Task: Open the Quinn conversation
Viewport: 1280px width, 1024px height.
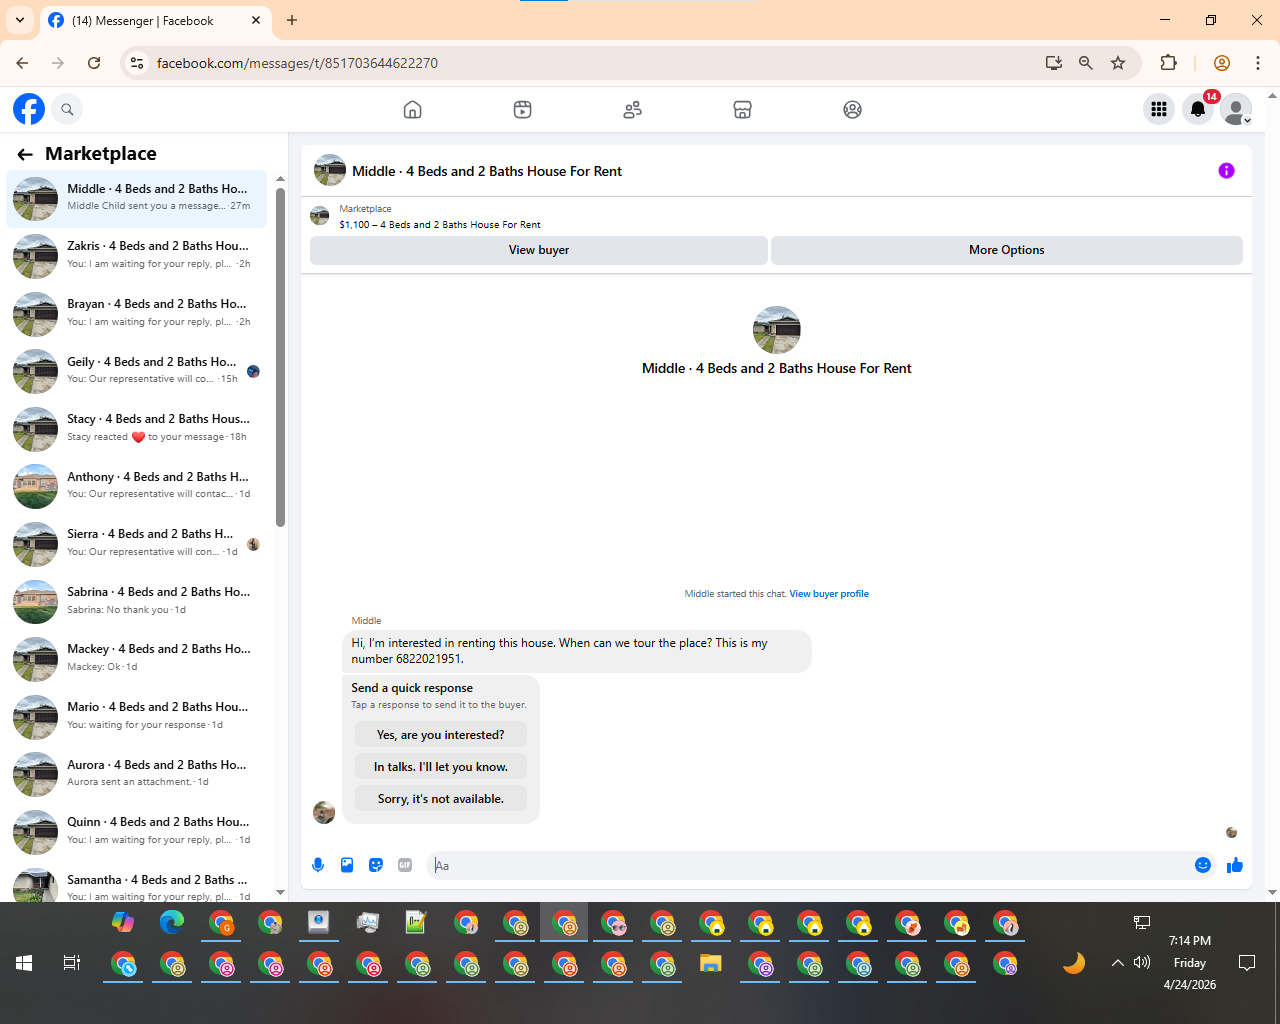Action: (137, 832)
